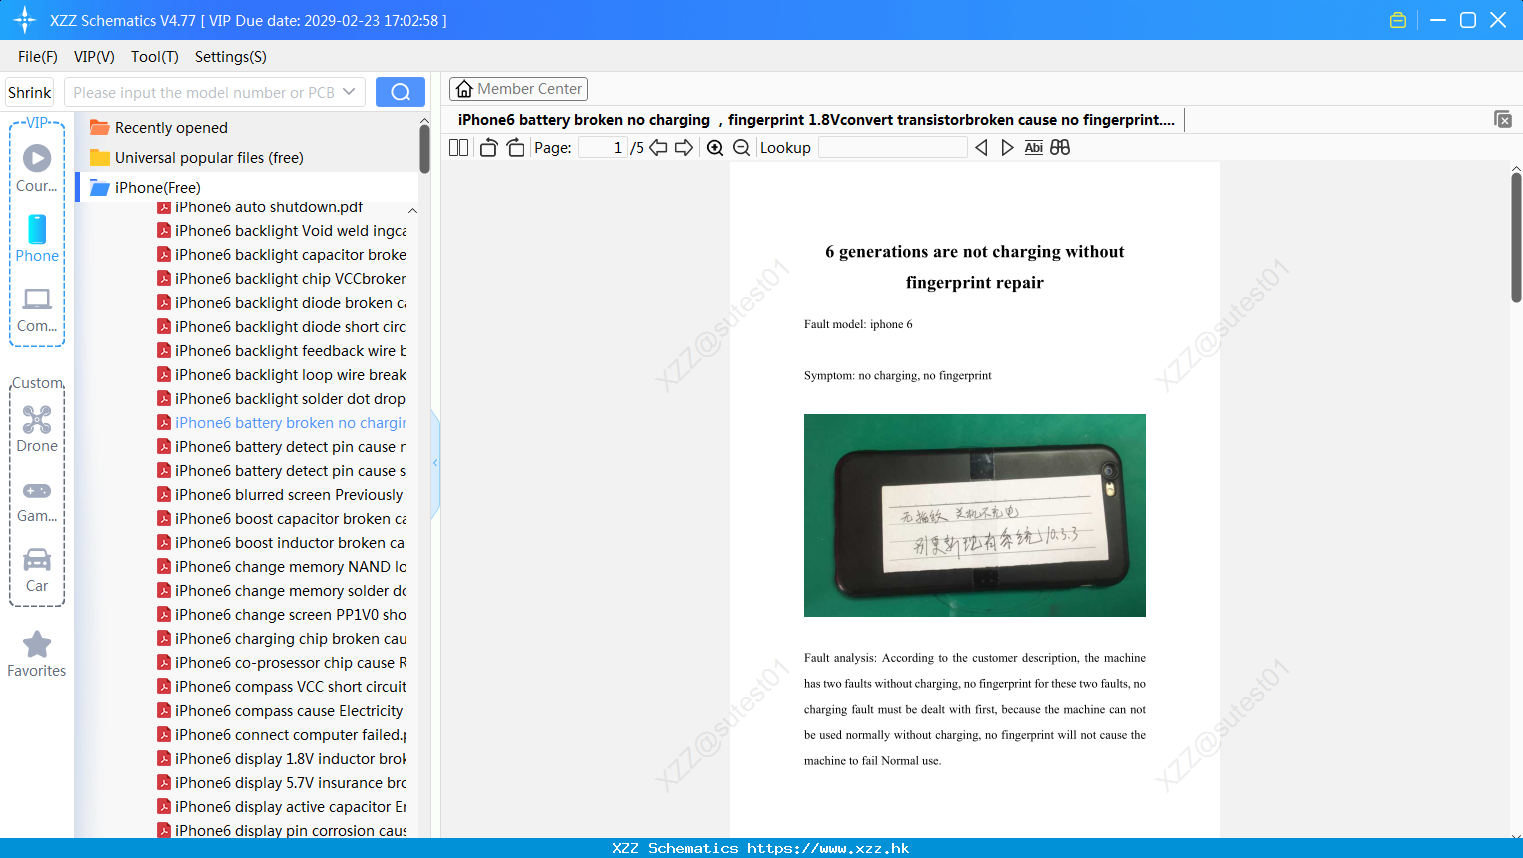The height and width of the screenshot is (858, 1523).
Task: Toggle the Abi whole-word match option
Action: click(1034, 148)
